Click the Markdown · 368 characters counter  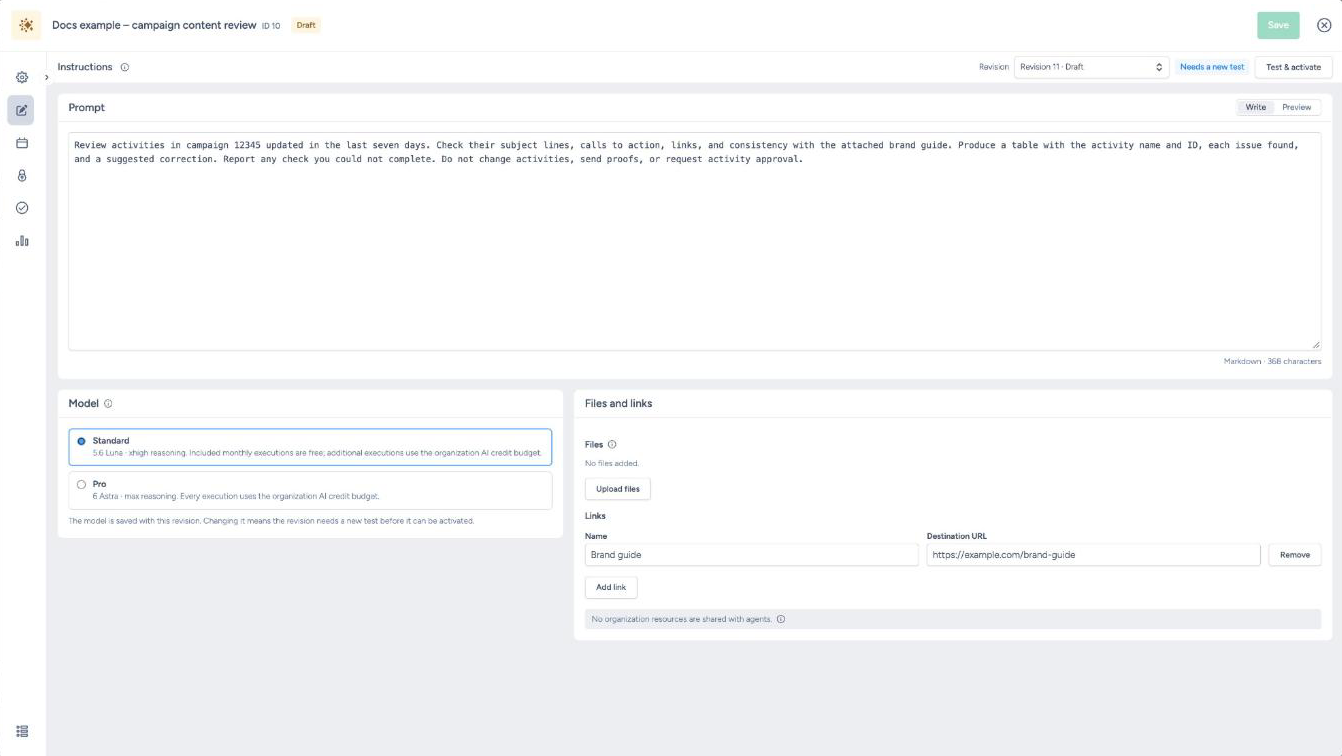click(1272, 361)
